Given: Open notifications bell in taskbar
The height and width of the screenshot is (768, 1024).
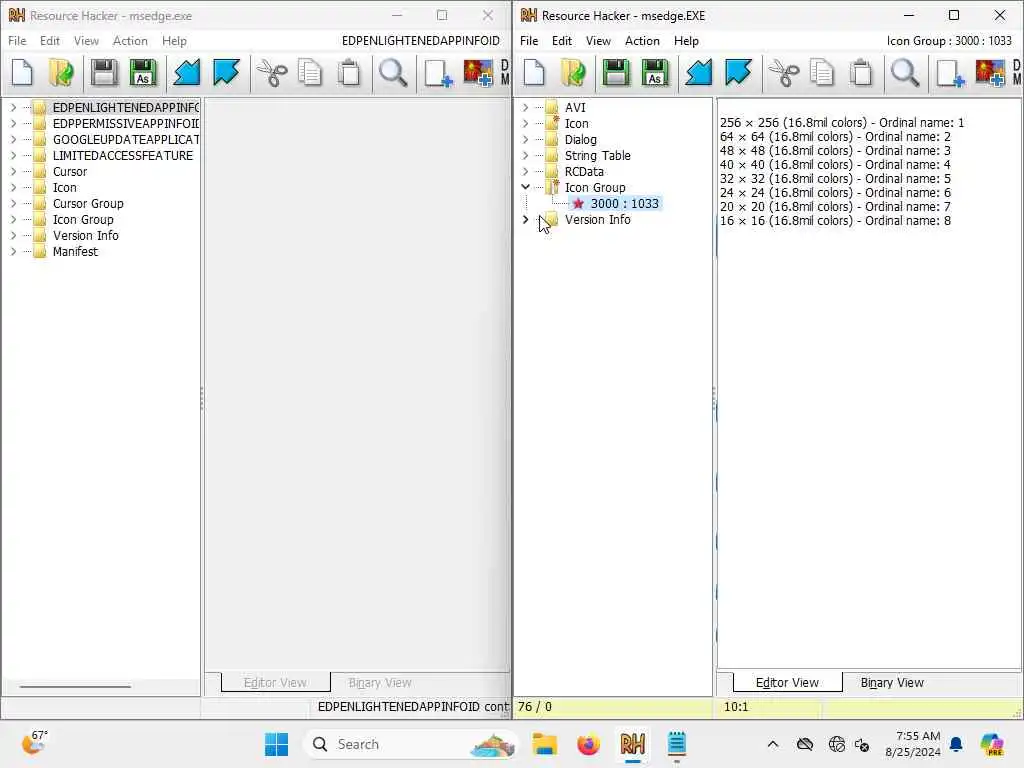Looking at the screenshot, I should pos(956,744).
